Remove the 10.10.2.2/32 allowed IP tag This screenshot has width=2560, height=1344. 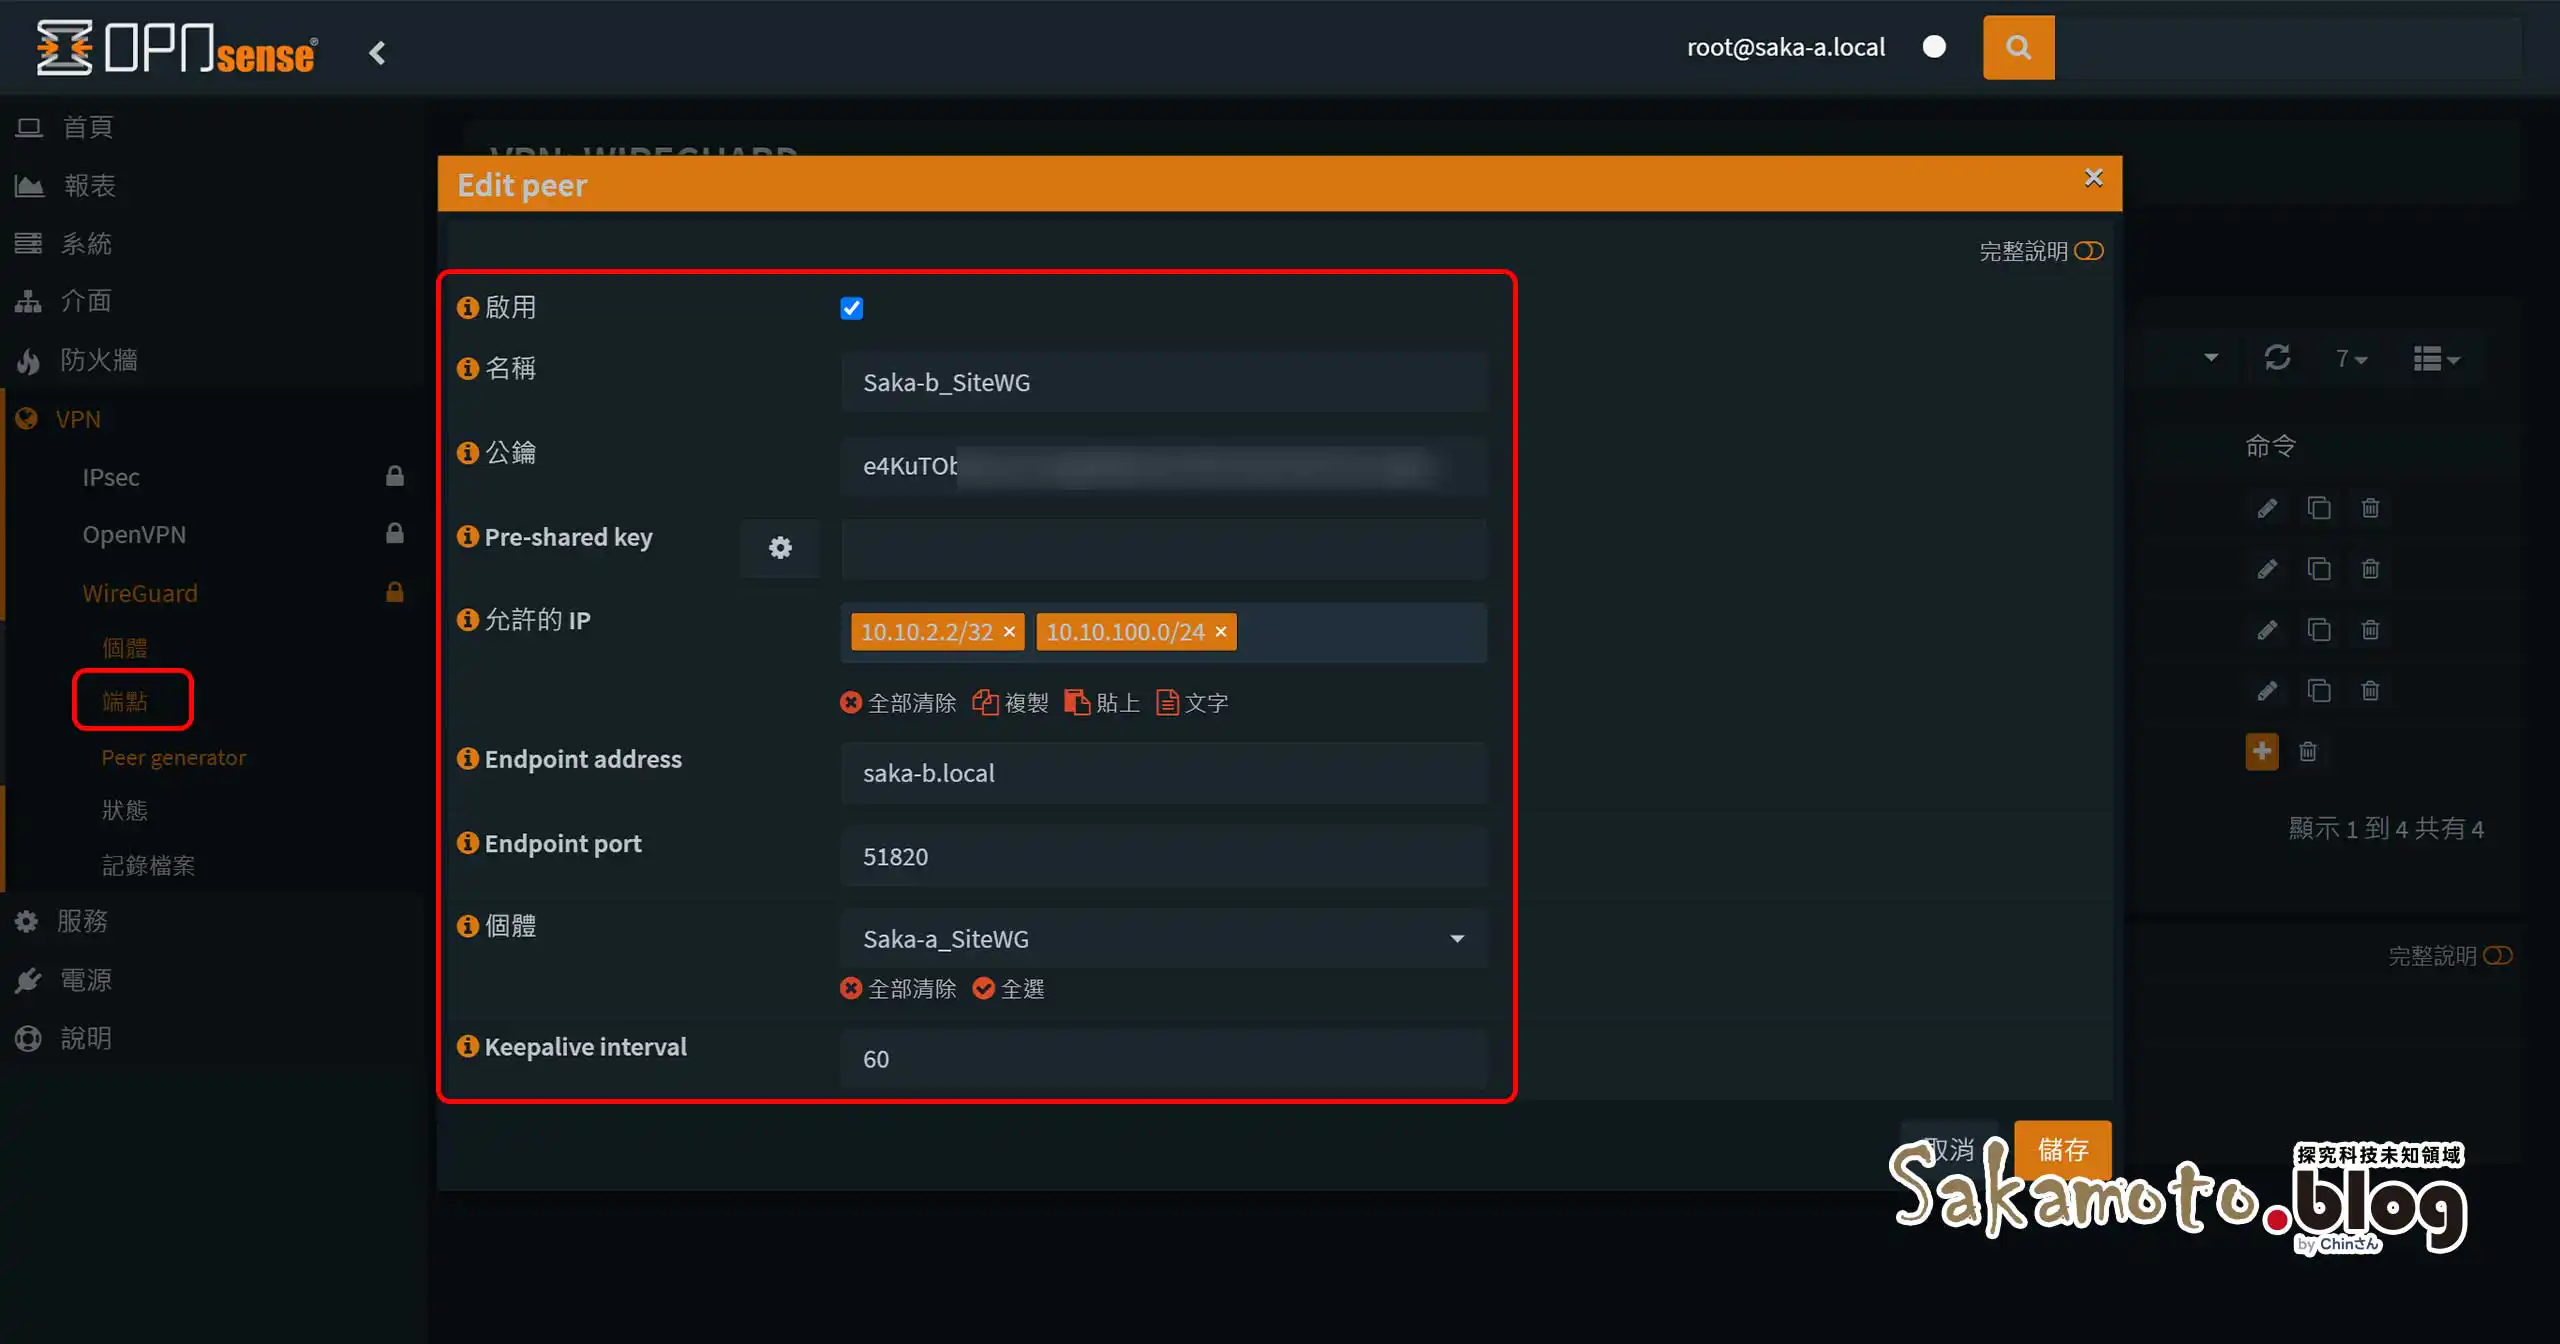[1009, 631]
